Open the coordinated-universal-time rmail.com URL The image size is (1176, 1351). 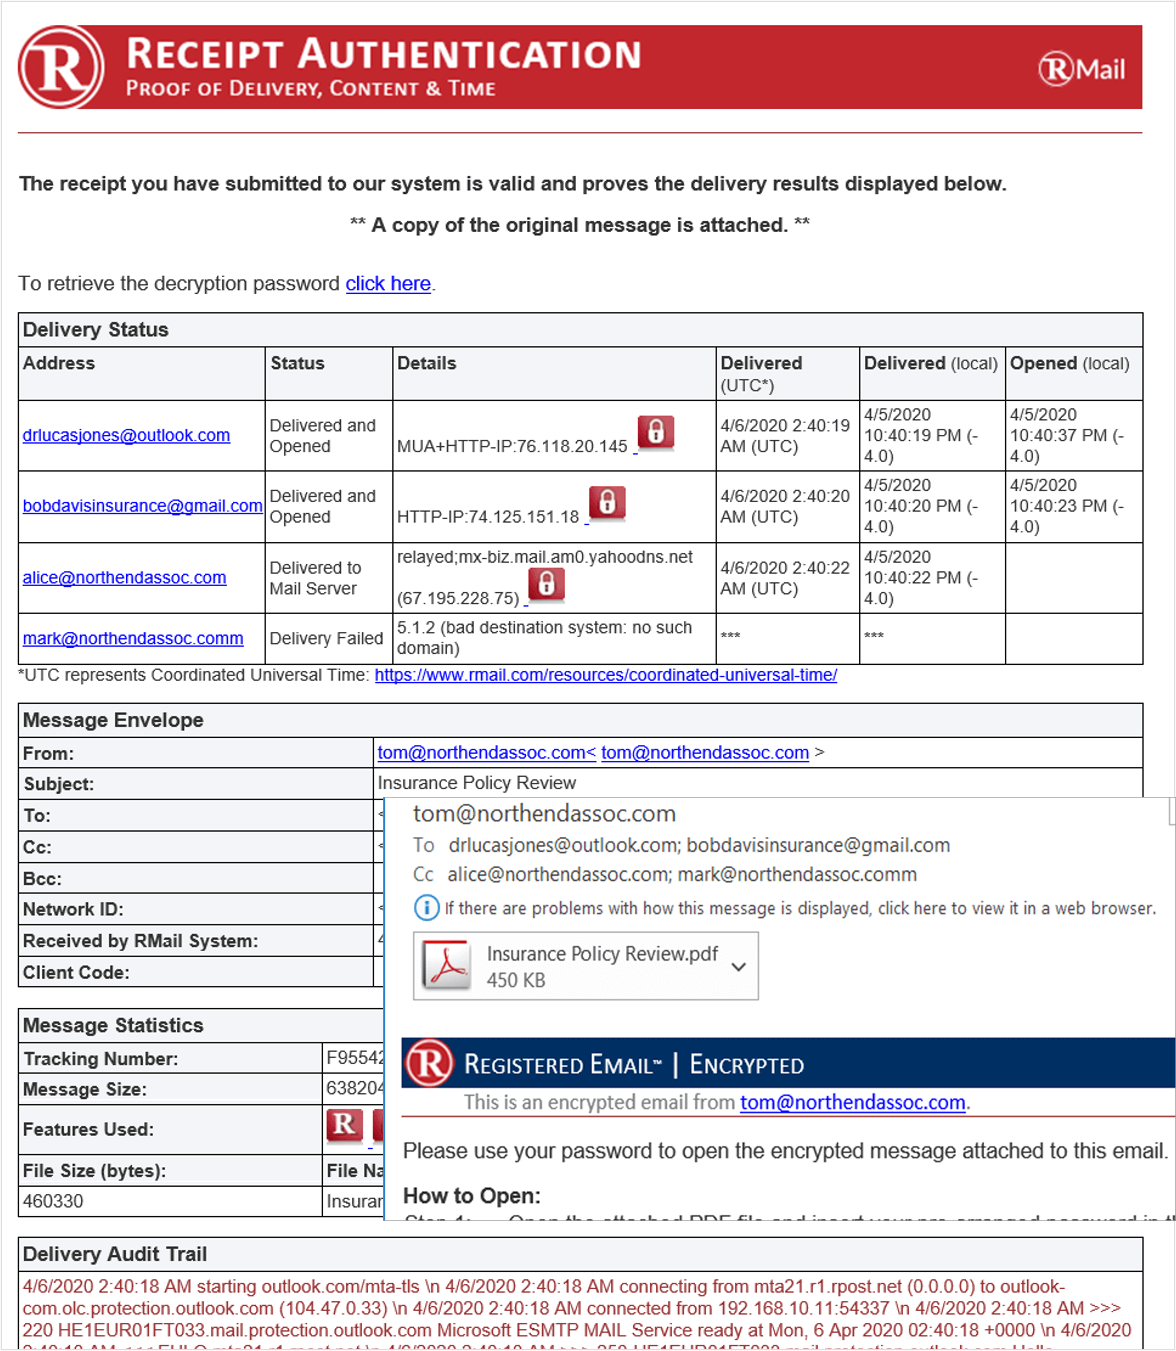605,675
